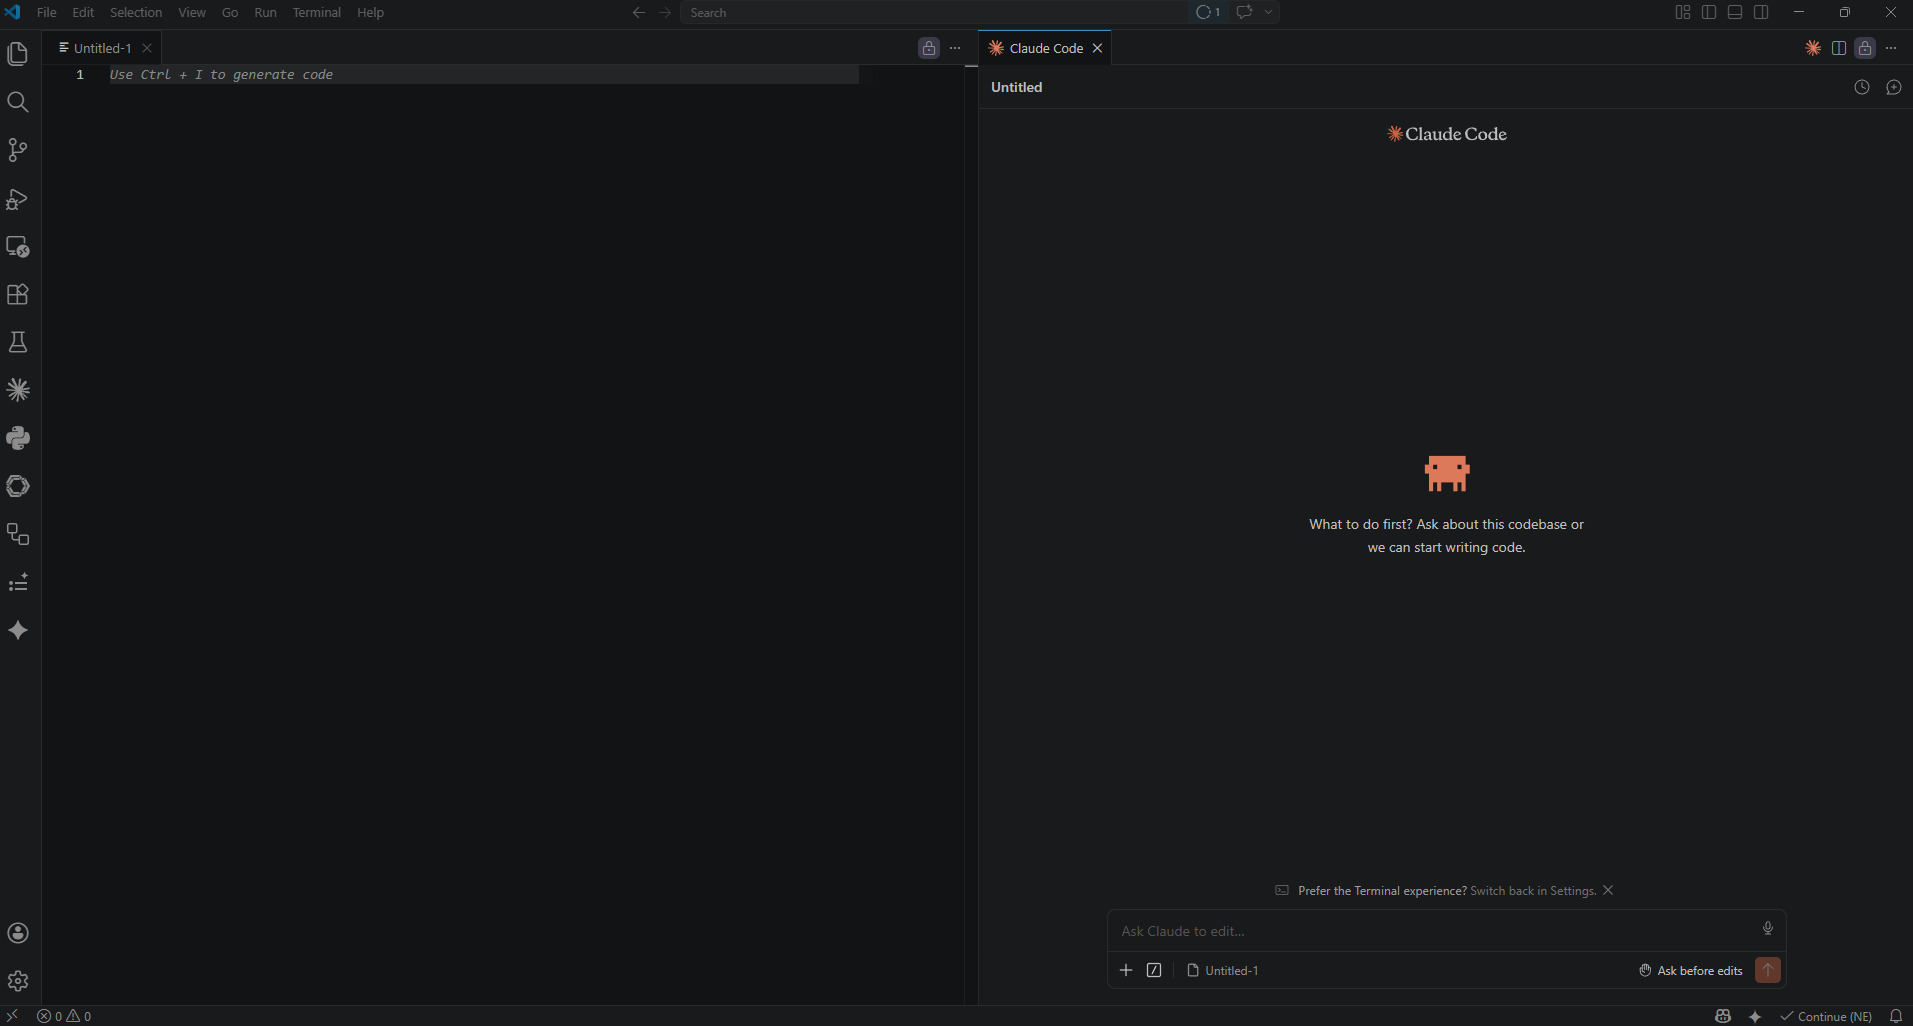This screenshot has width=1913, height=1026.
Task: Open Copilot status in the status bar
Action: [1722, 1016]
